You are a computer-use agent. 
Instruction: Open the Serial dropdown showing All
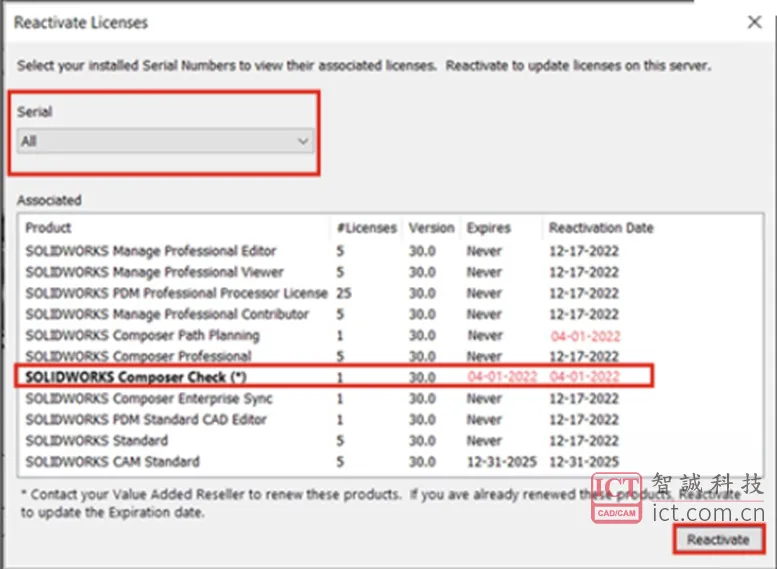[x=165, y=141]
